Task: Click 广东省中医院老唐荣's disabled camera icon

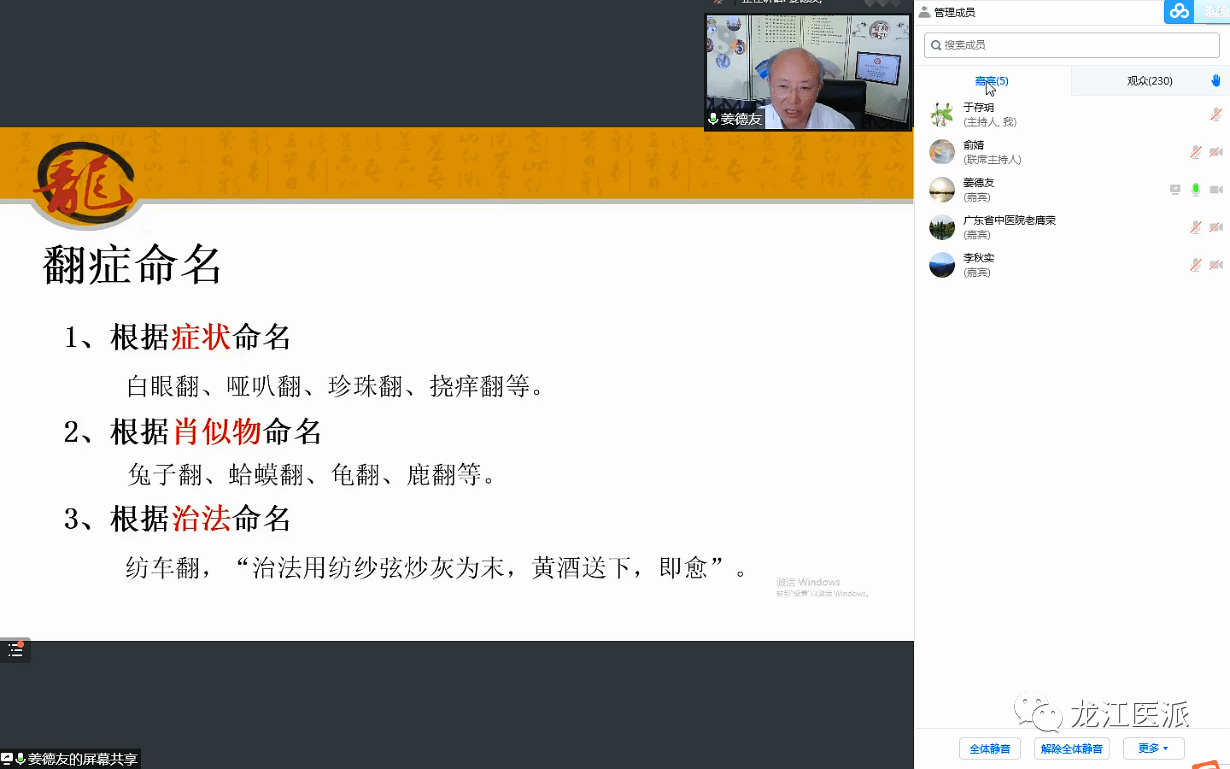Action: tap(1216, 227)
